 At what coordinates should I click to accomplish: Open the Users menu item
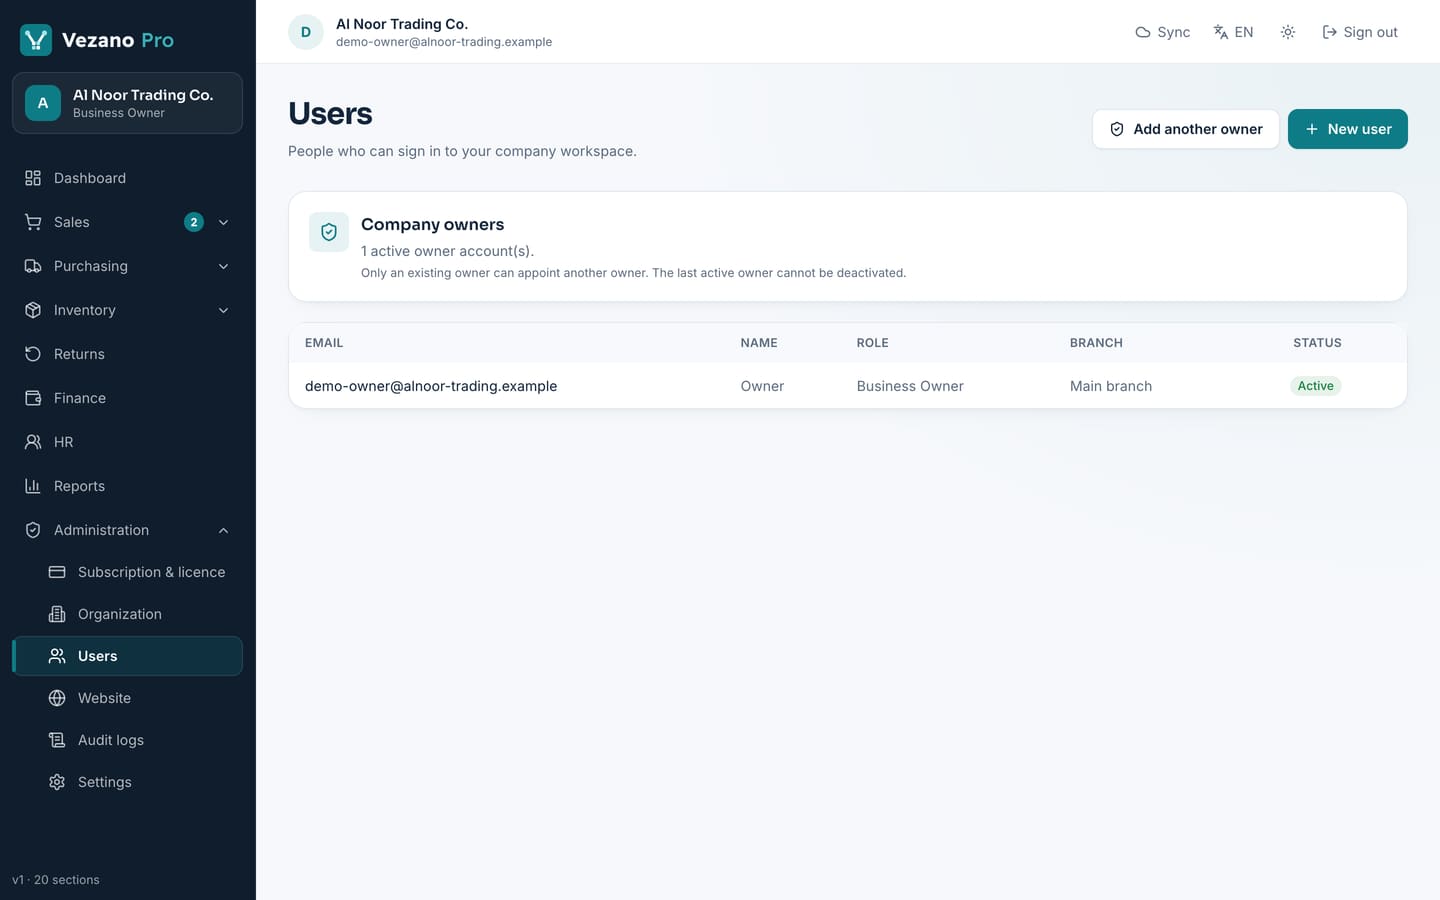[127, 656]
